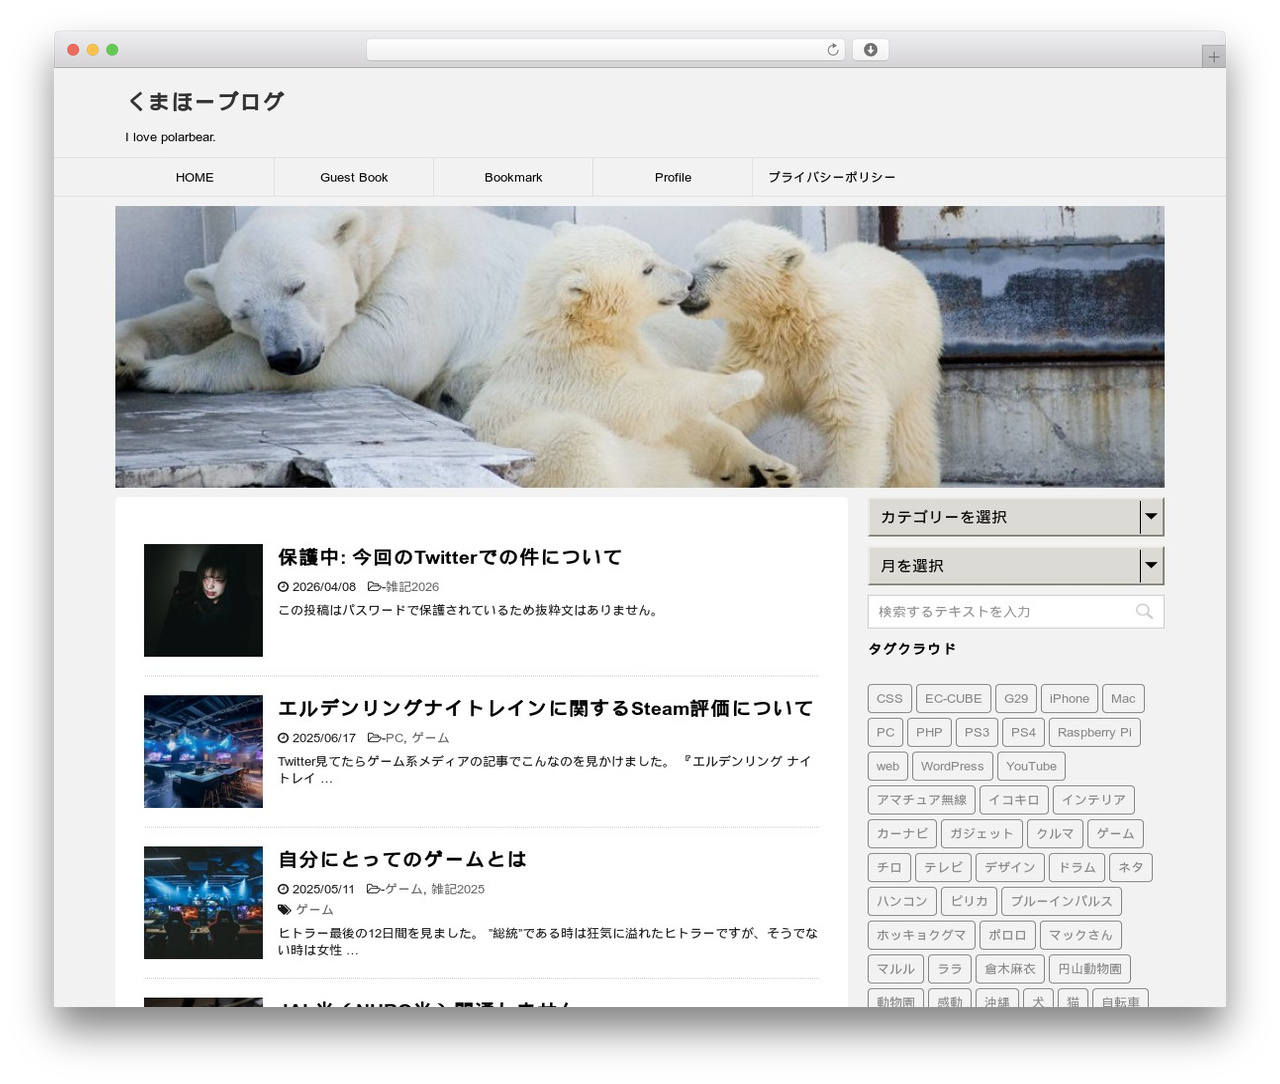Click the くまほーブログ site title
This screenshot has width=1280, height=1084.
[x=206, y=101]
